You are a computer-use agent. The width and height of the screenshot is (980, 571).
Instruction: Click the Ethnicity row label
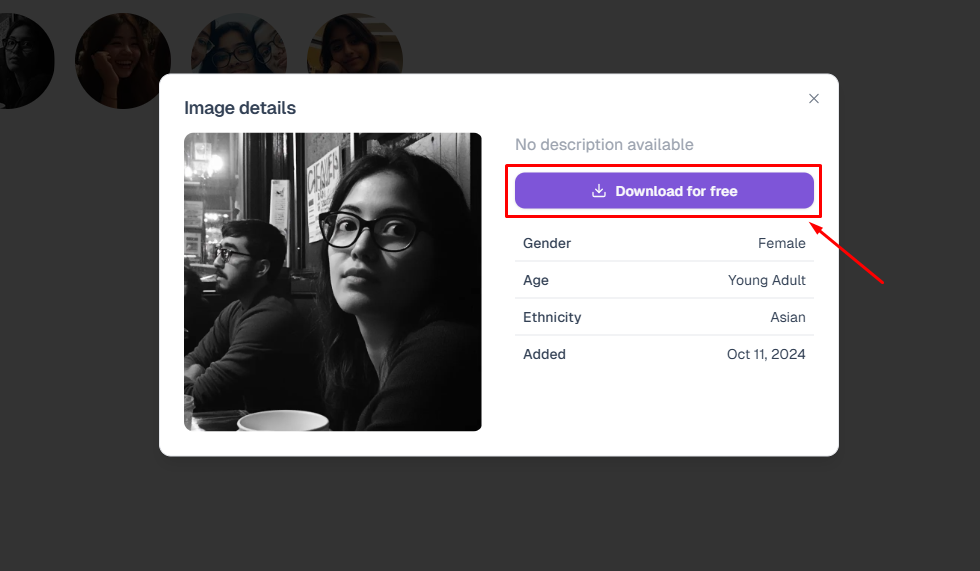click(552, 317)
